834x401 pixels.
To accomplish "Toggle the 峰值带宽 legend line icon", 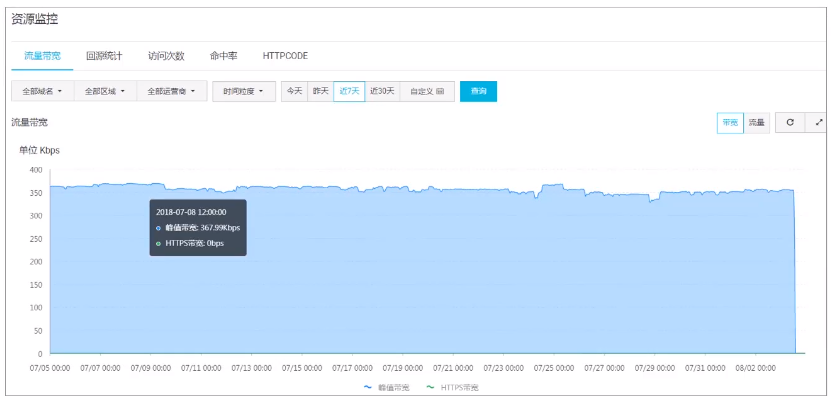I will (x=367, y=386).
